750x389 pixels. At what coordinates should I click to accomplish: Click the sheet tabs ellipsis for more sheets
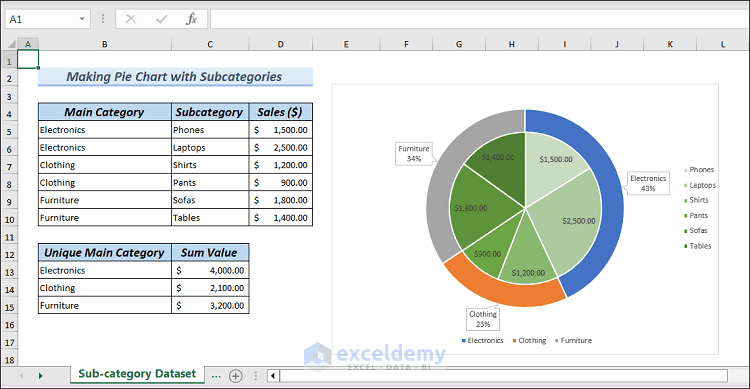click(x=216, y=376)
